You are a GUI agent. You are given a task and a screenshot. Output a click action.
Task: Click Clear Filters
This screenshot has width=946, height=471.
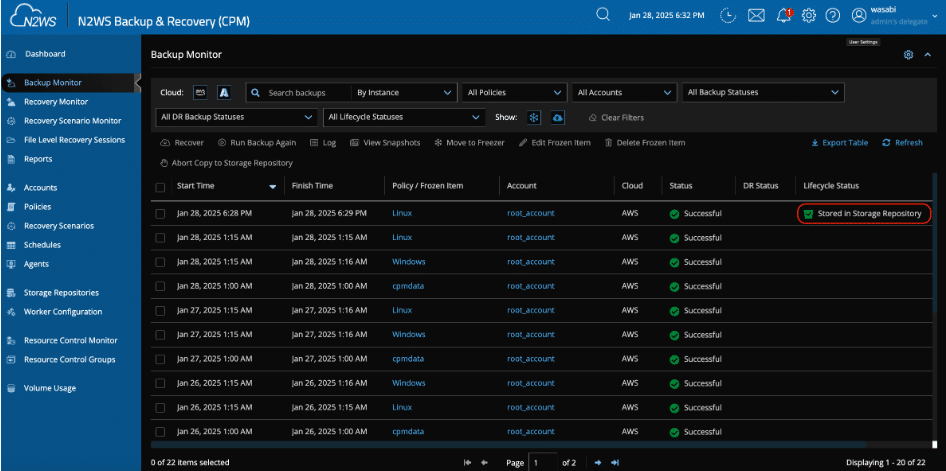point(617,118)
